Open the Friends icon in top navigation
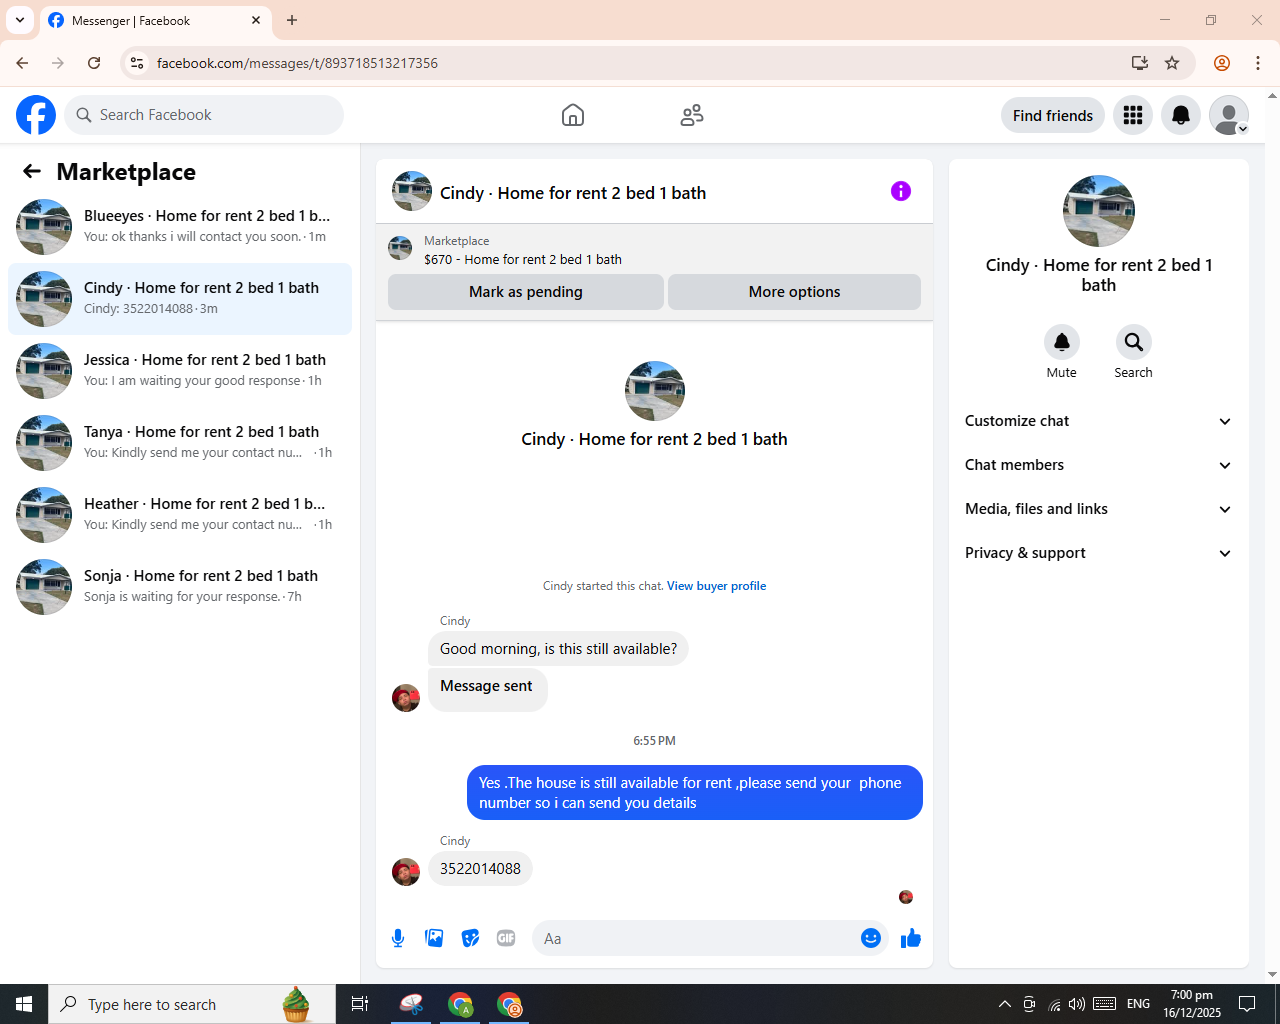The image size is (1280, 1024). 692,115
